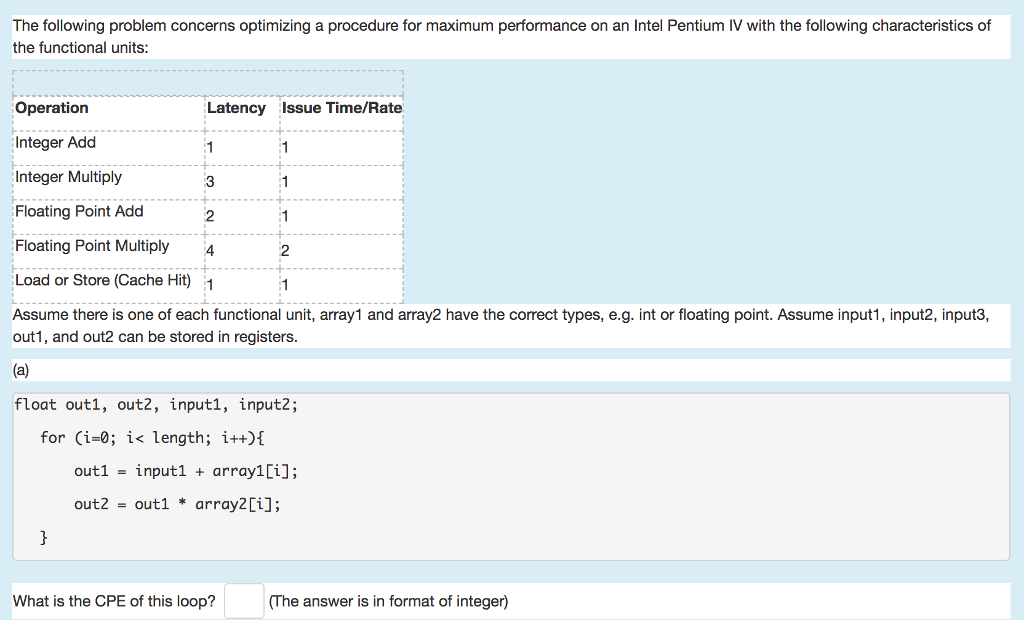The image size is (1024, 620).
Task: Select the Floating Point Multiply row label
Action: pos(92,246)
